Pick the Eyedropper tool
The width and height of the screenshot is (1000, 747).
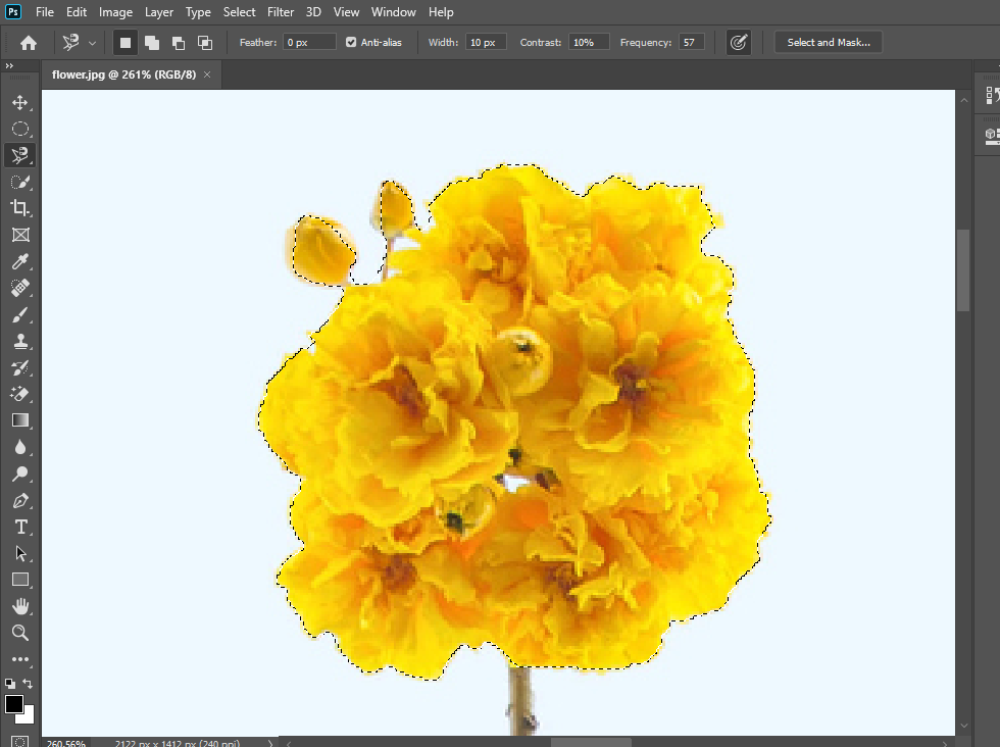20,262
